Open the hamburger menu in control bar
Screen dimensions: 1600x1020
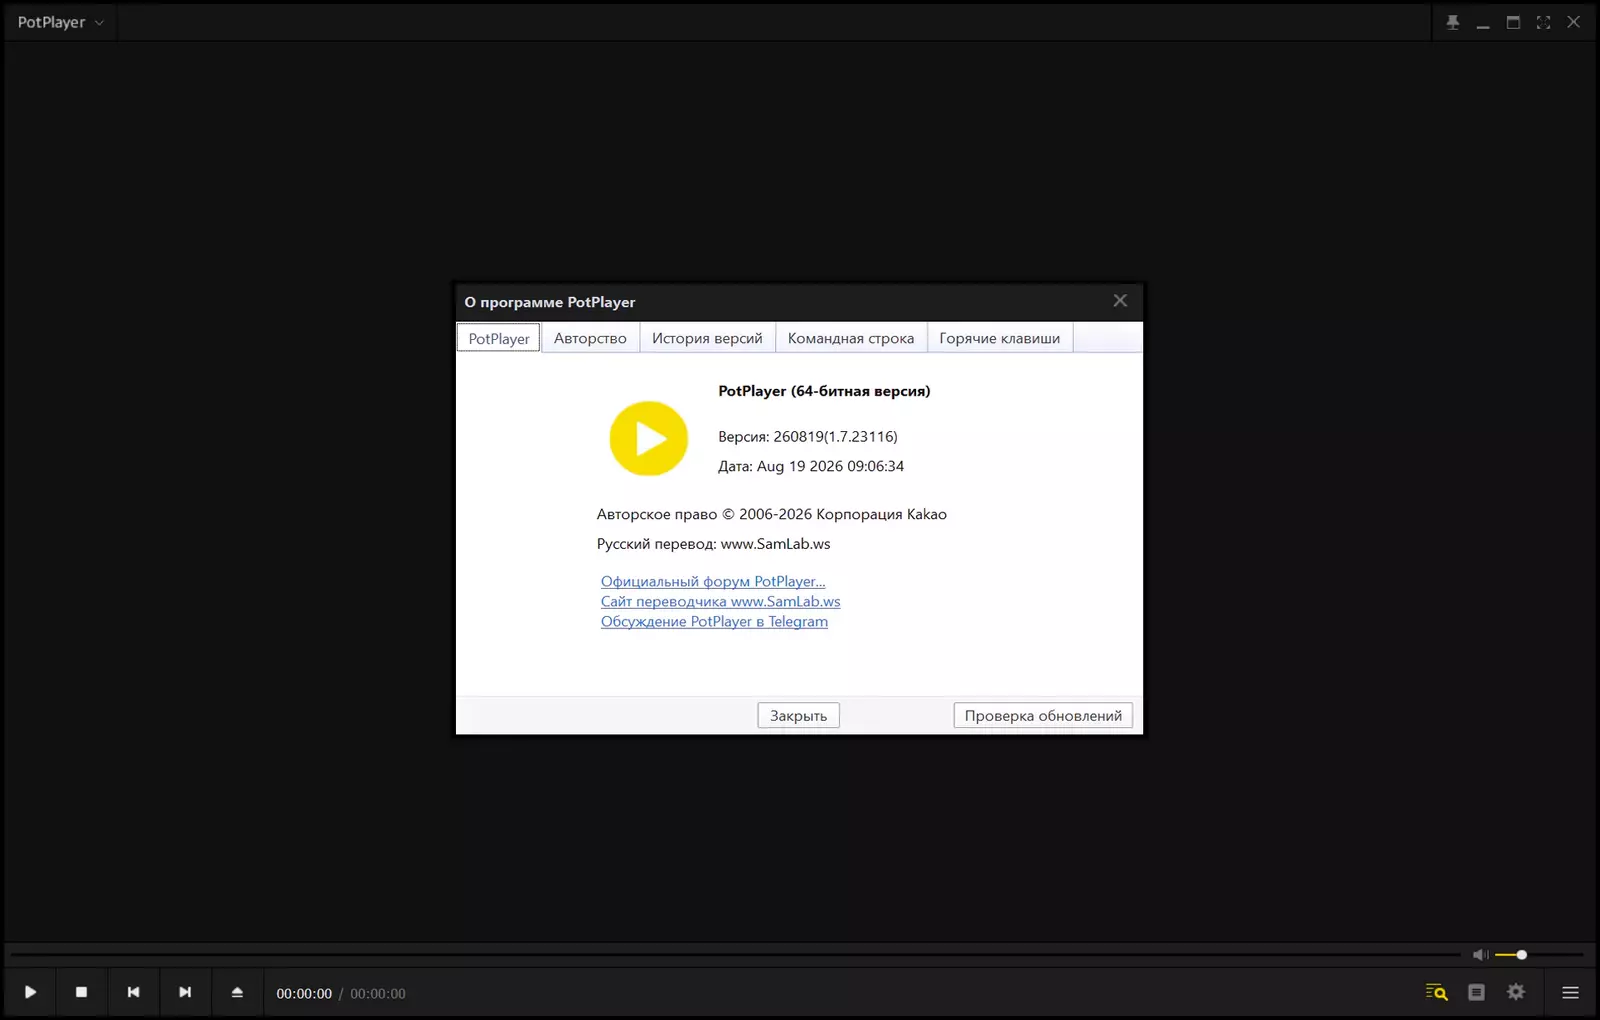coord(1570,993)
